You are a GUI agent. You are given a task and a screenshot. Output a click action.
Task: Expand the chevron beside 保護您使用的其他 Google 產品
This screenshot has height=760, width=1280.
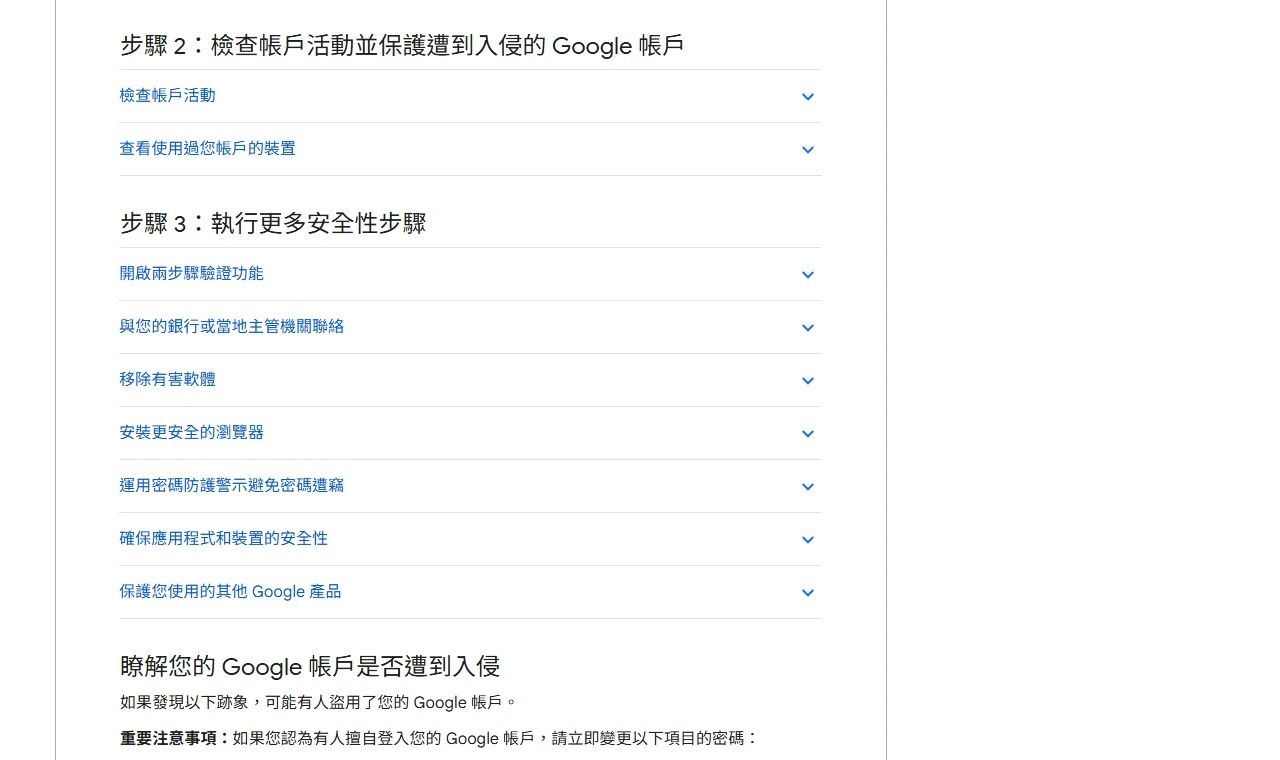pyautogui.click(x=808, y=593)
